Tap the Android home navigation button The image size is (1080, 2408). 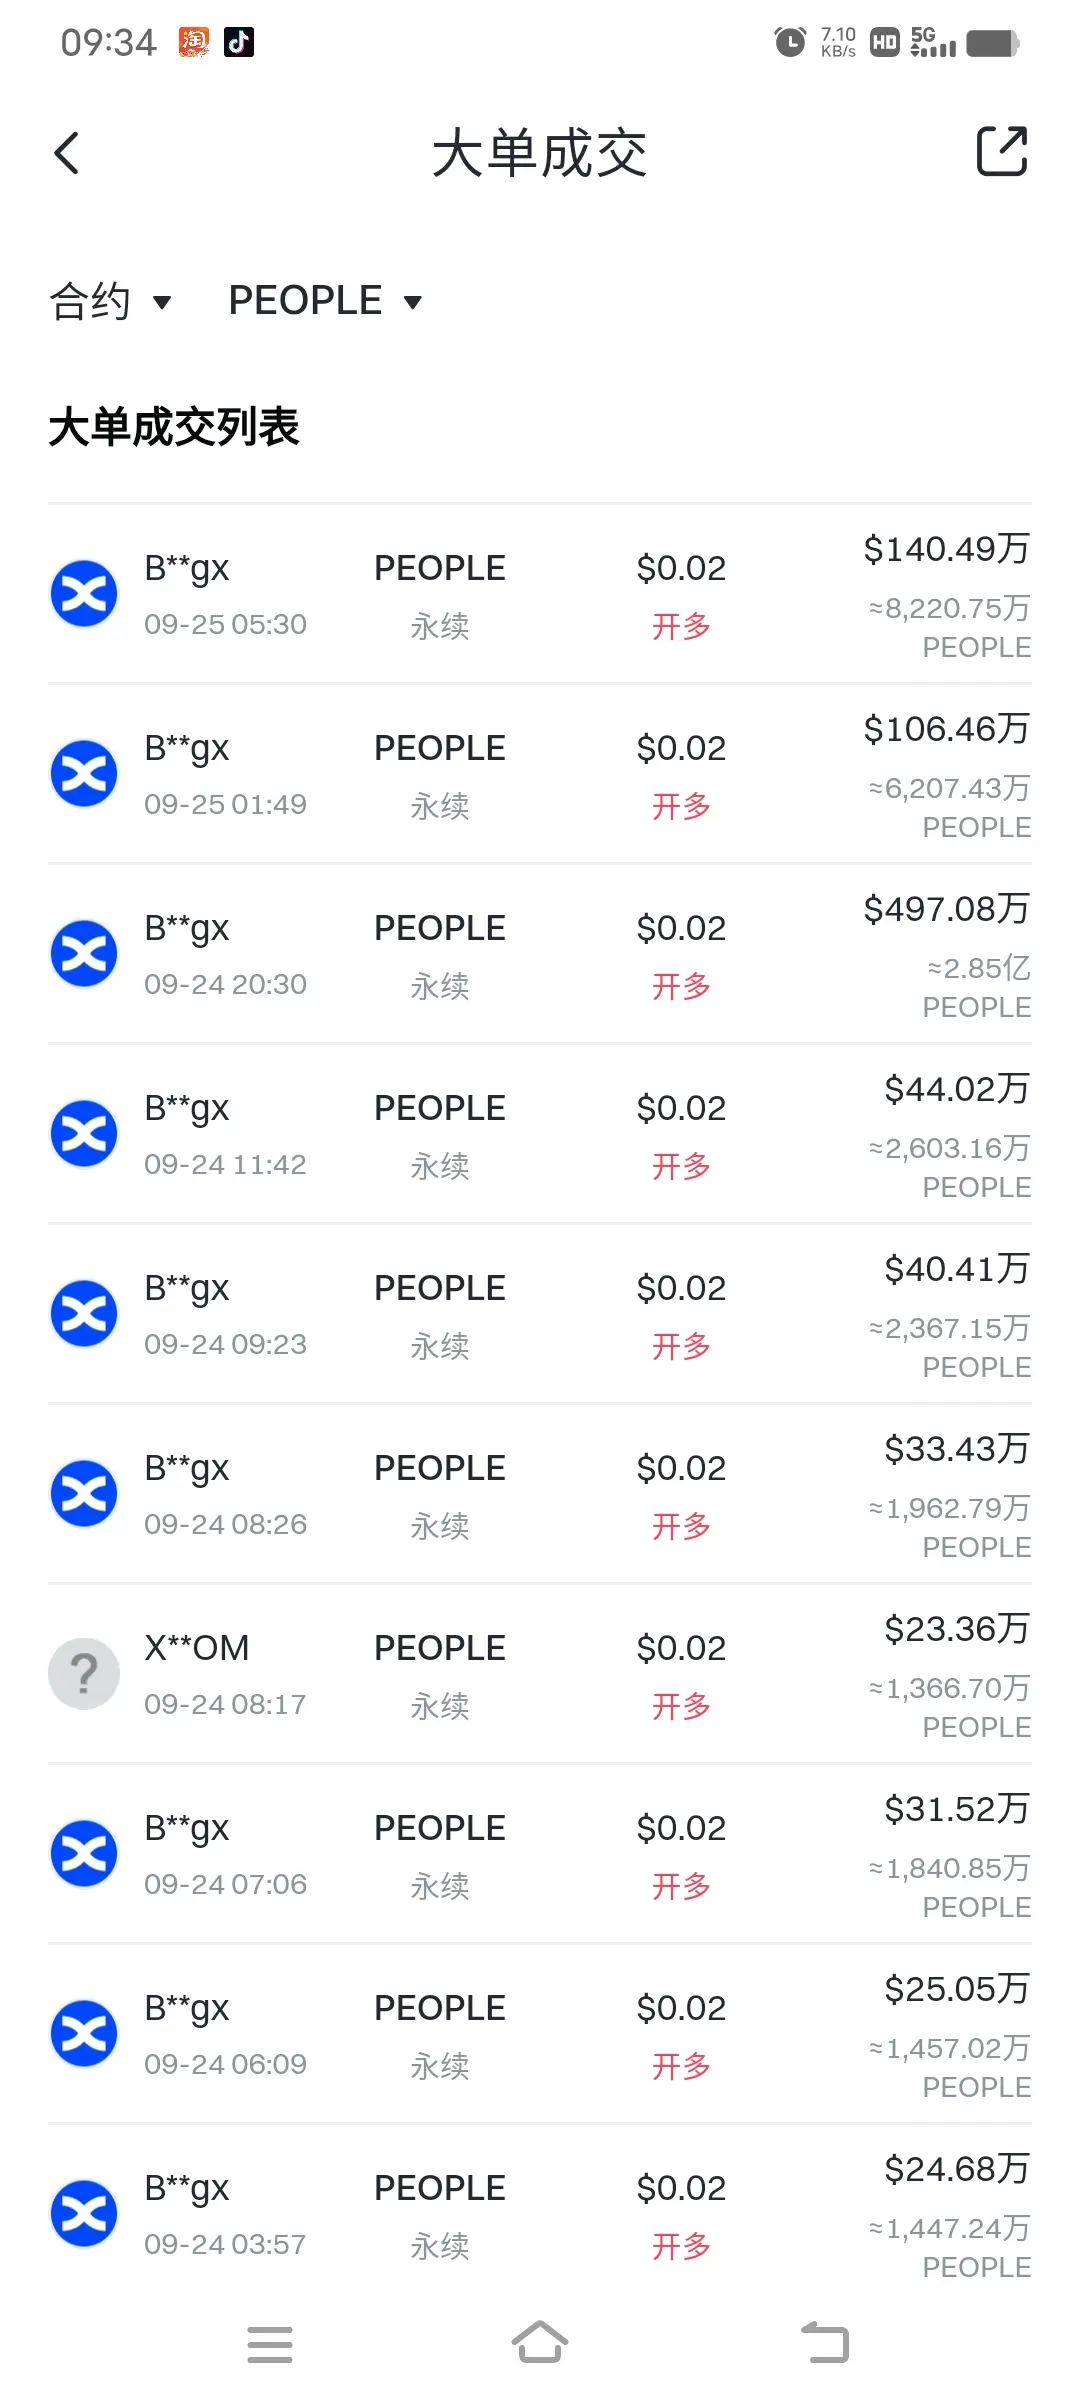click(540, 2342)
